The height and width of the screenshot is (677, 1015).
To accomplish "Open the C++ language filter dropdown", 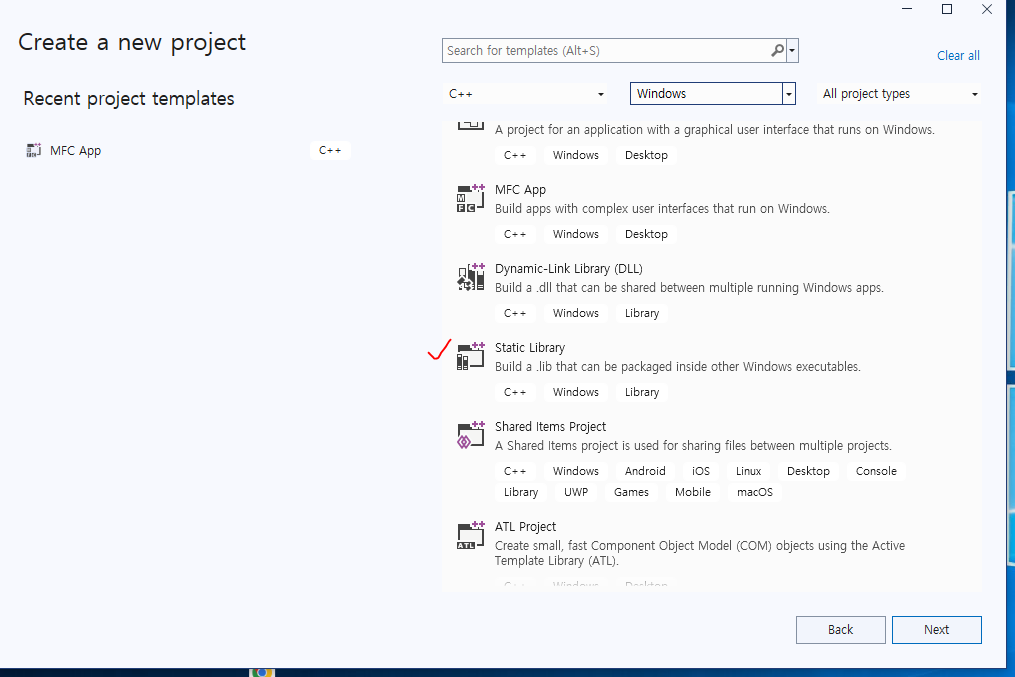I will (x=526, y=94).
